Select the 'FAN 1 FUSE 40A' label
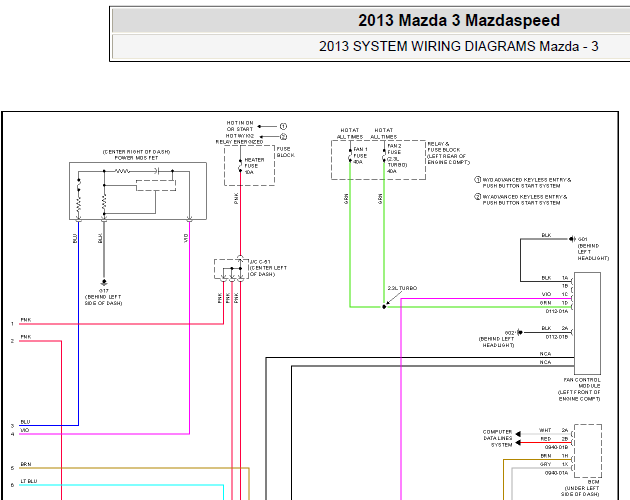The image size is (630, 500). (x=360, y=156)
